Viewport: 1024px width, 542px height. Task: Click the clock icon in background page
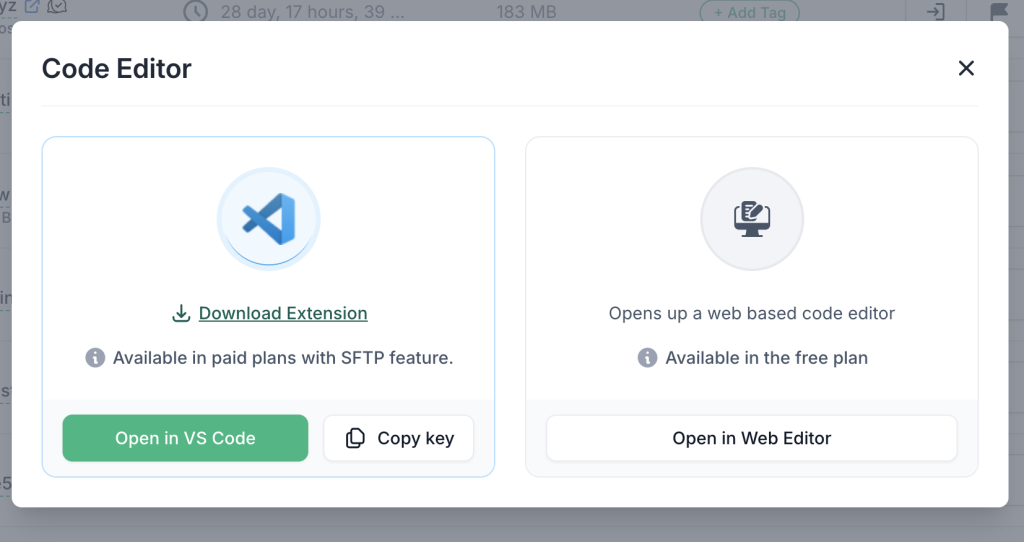tap(195, 12)
